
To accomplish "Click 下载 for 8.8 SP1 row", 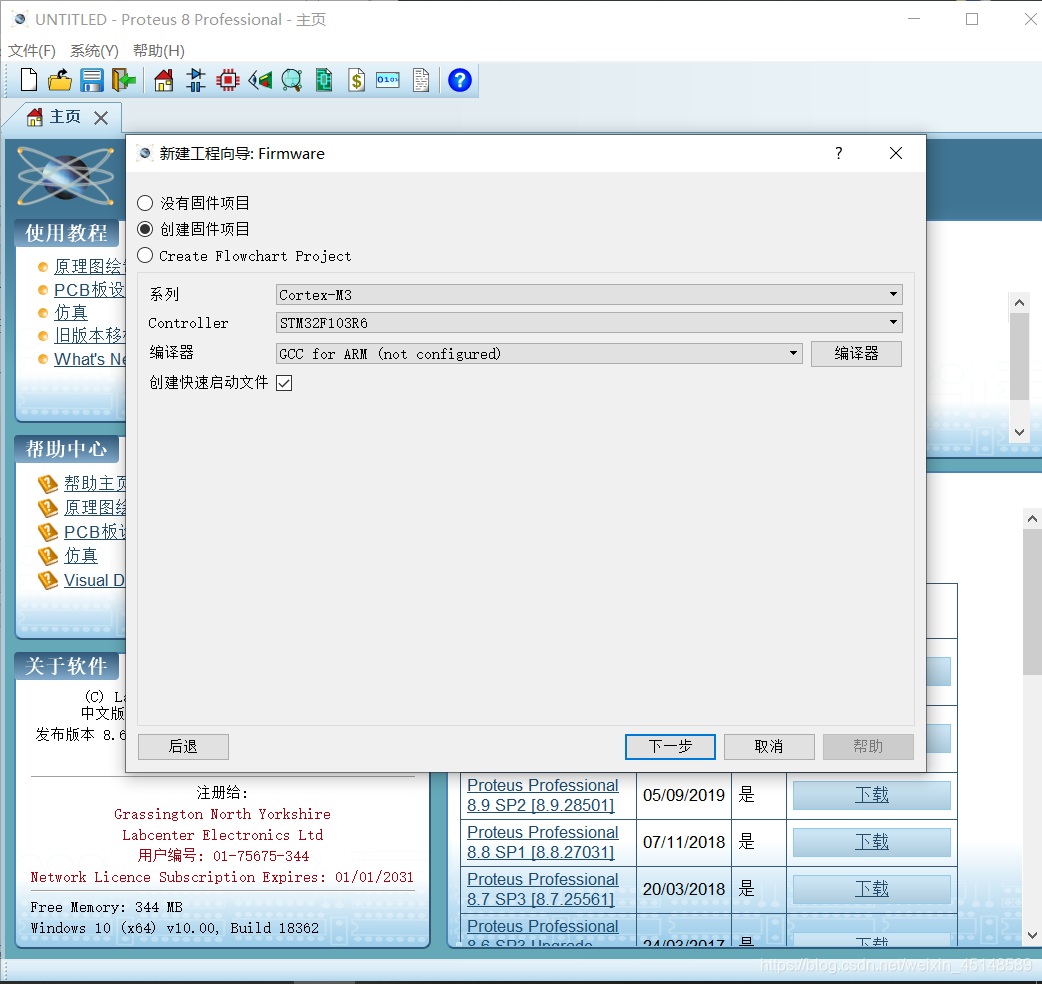I will pos(871,842).
